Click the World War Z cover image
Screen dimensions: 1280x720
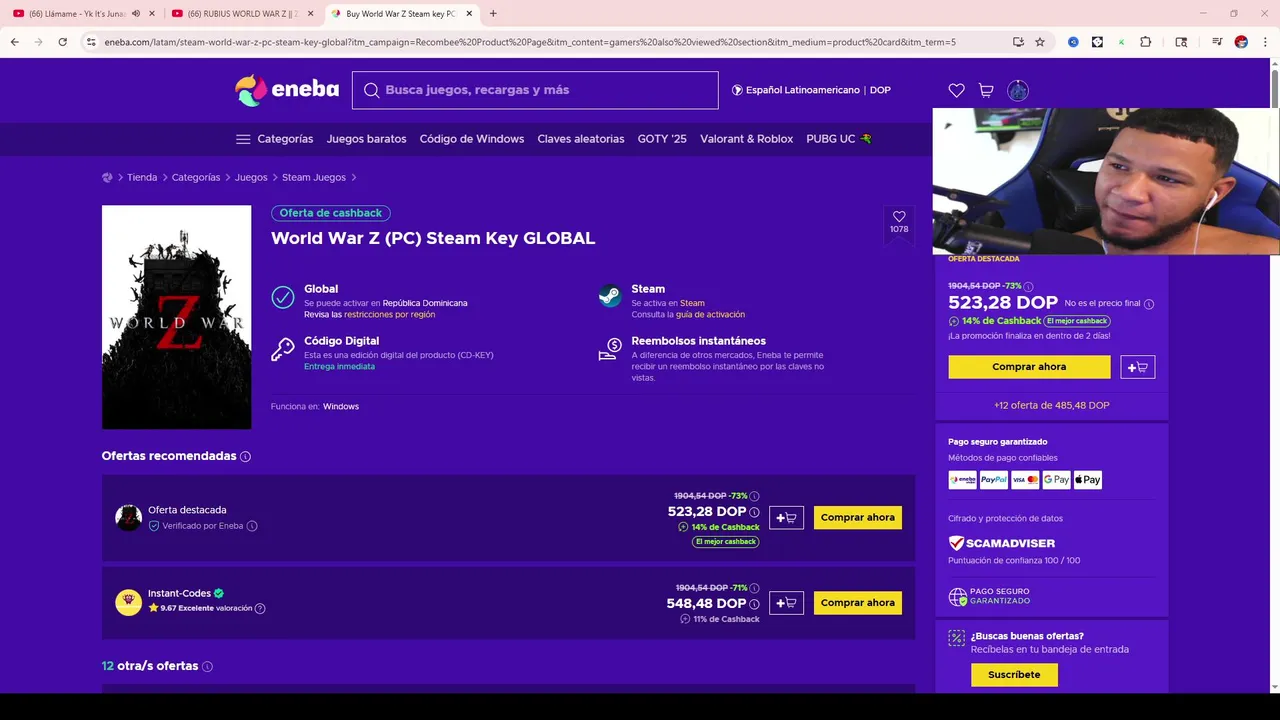click(176, 317)
